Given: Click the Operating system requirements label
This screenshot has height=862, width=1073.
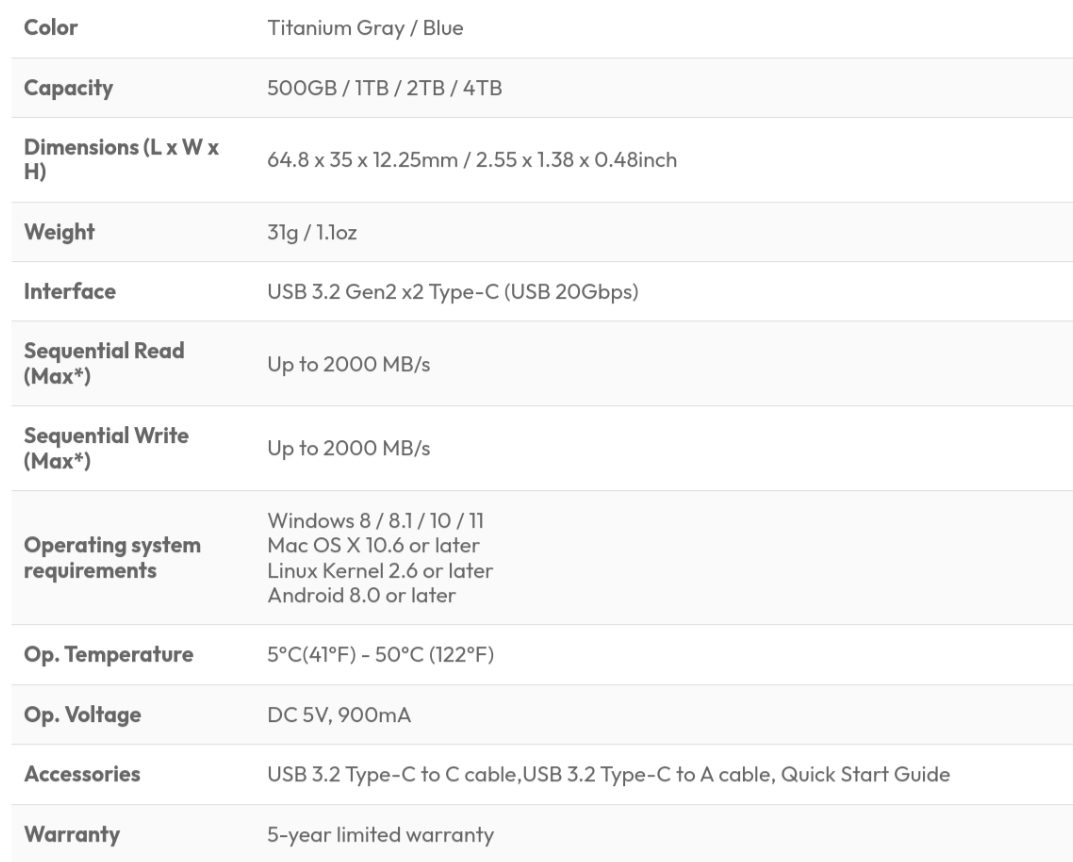Looking at the screenshot, I should (x=112, y=558).
